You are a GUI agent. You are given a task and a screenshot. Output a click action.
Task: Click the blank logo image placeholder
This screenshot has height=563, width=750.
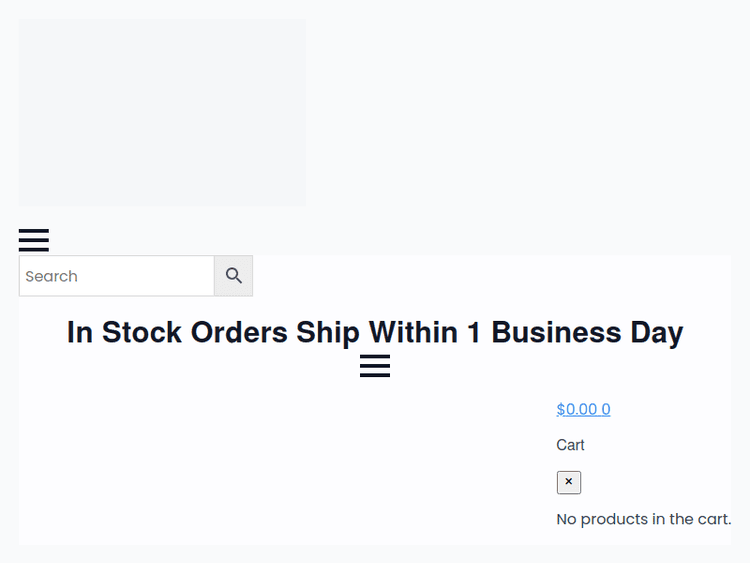(162, 112)
